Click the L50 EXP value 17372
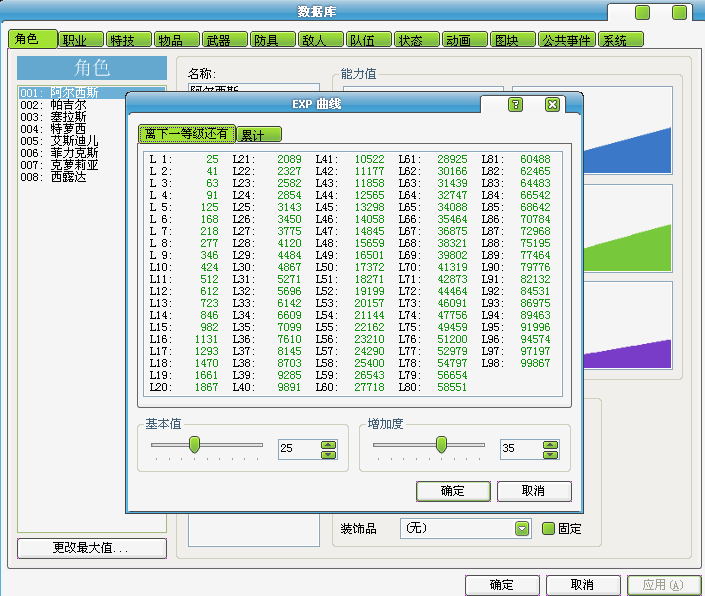Image resolution: width=705 pixels, height=596 pixels. click(370, 267)
